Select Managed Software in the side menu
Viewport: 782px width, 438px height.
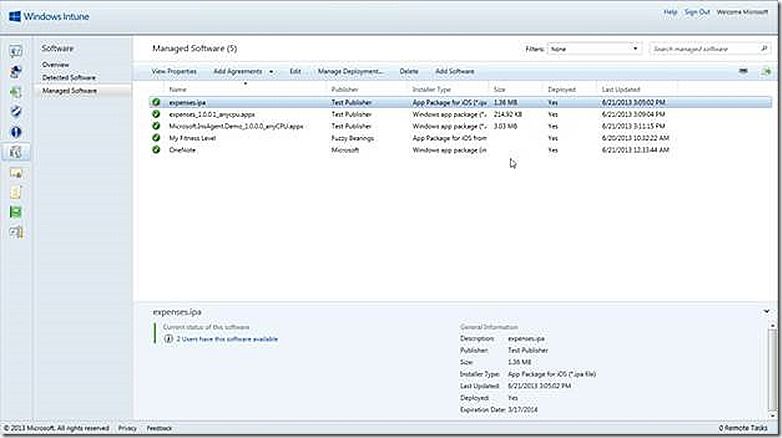tap(69, 91)
